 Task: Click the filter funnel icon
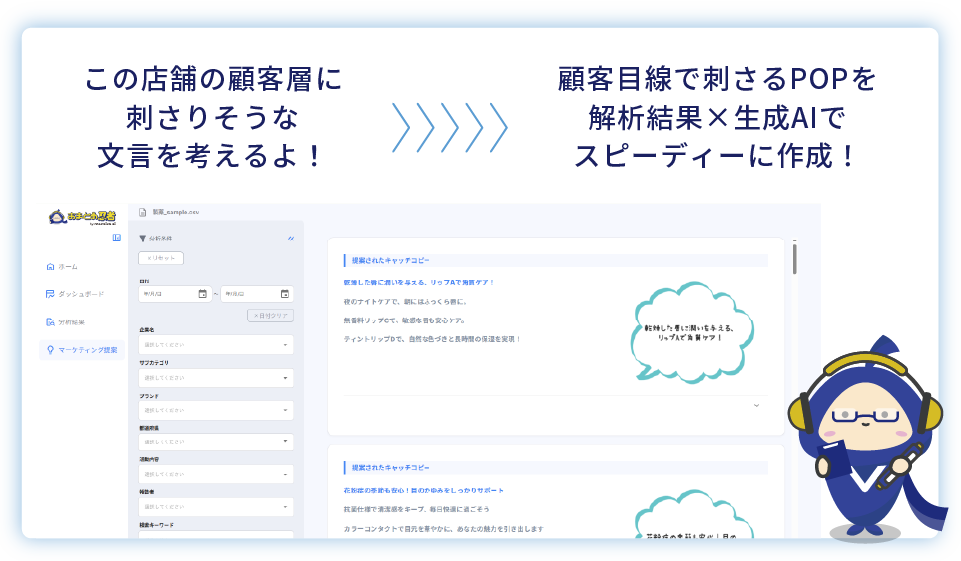tap(142, 239)
